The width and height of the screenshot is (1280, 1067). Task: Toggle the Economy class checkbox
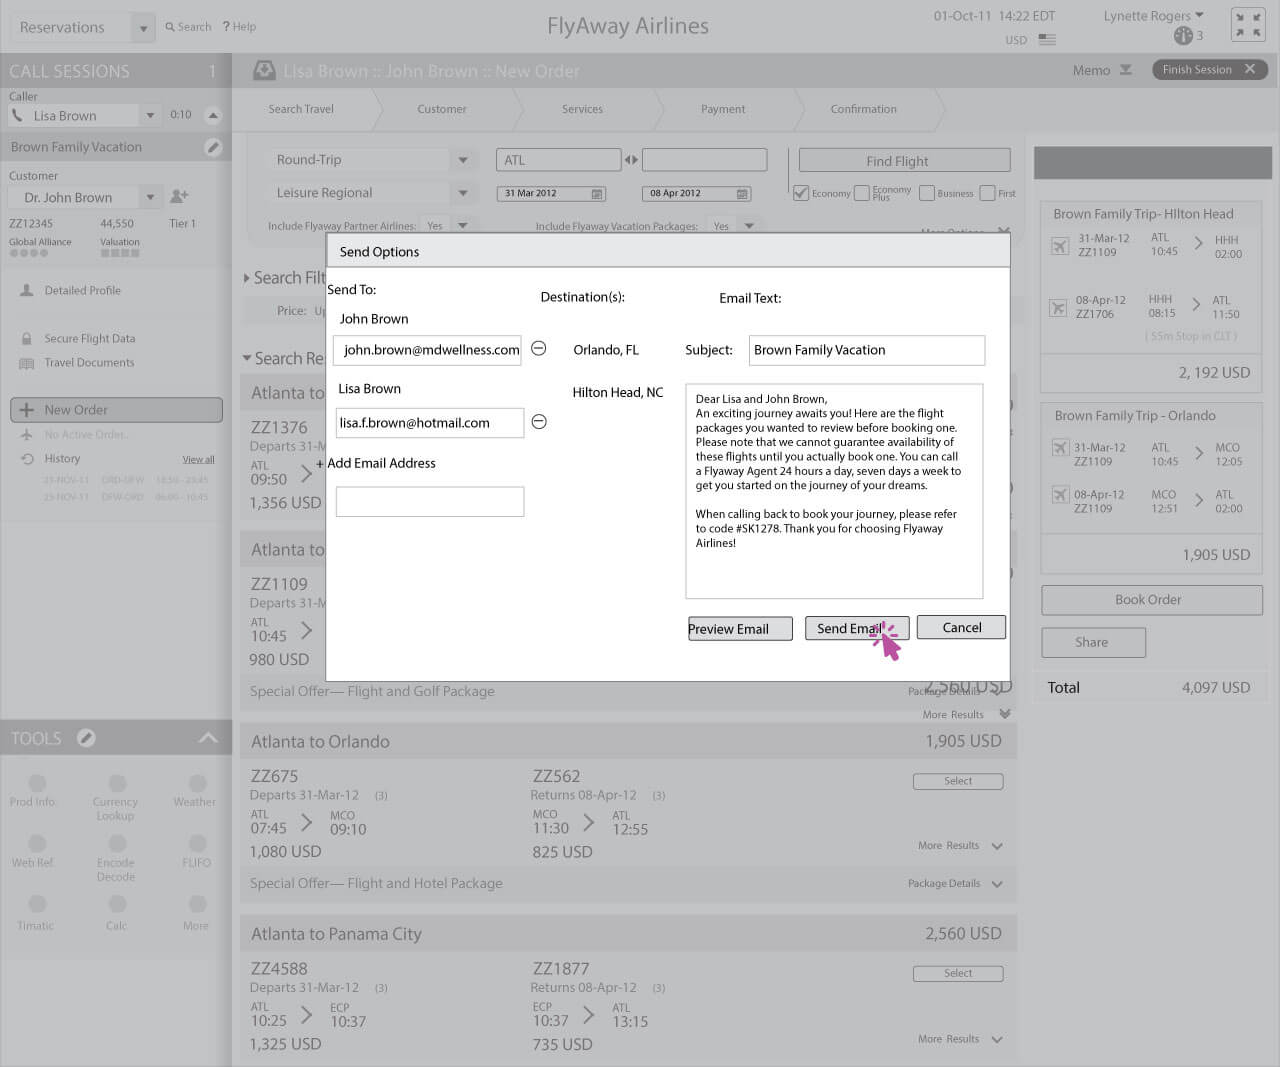click(801, 193)
